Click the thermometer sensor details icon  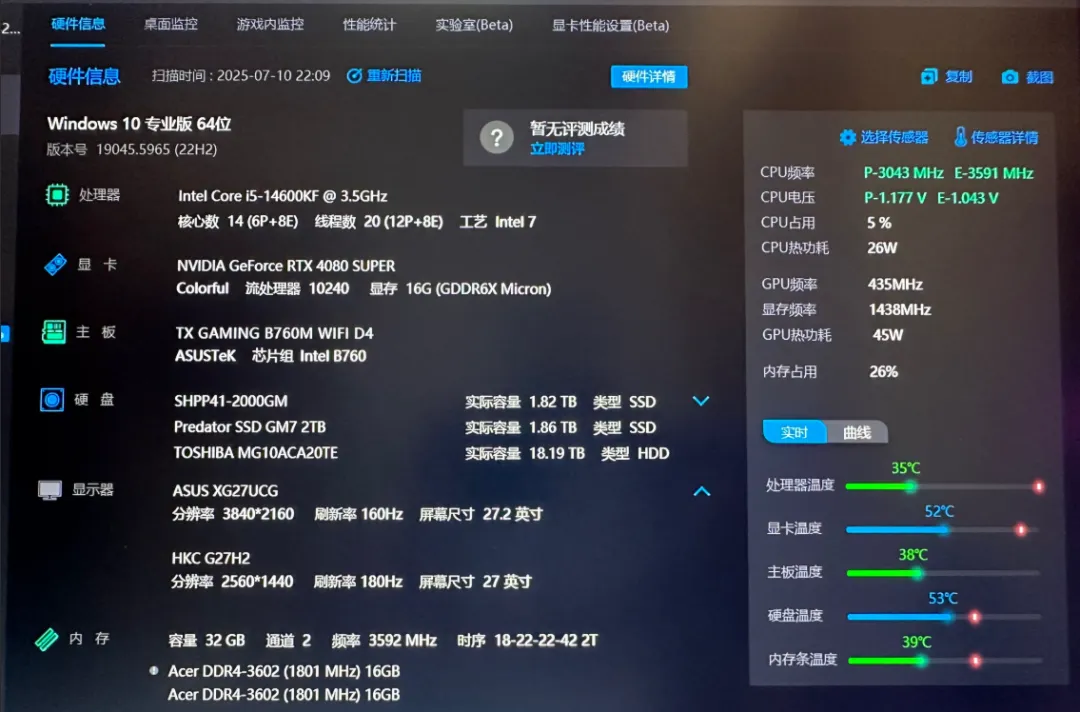tap(960, 137)
